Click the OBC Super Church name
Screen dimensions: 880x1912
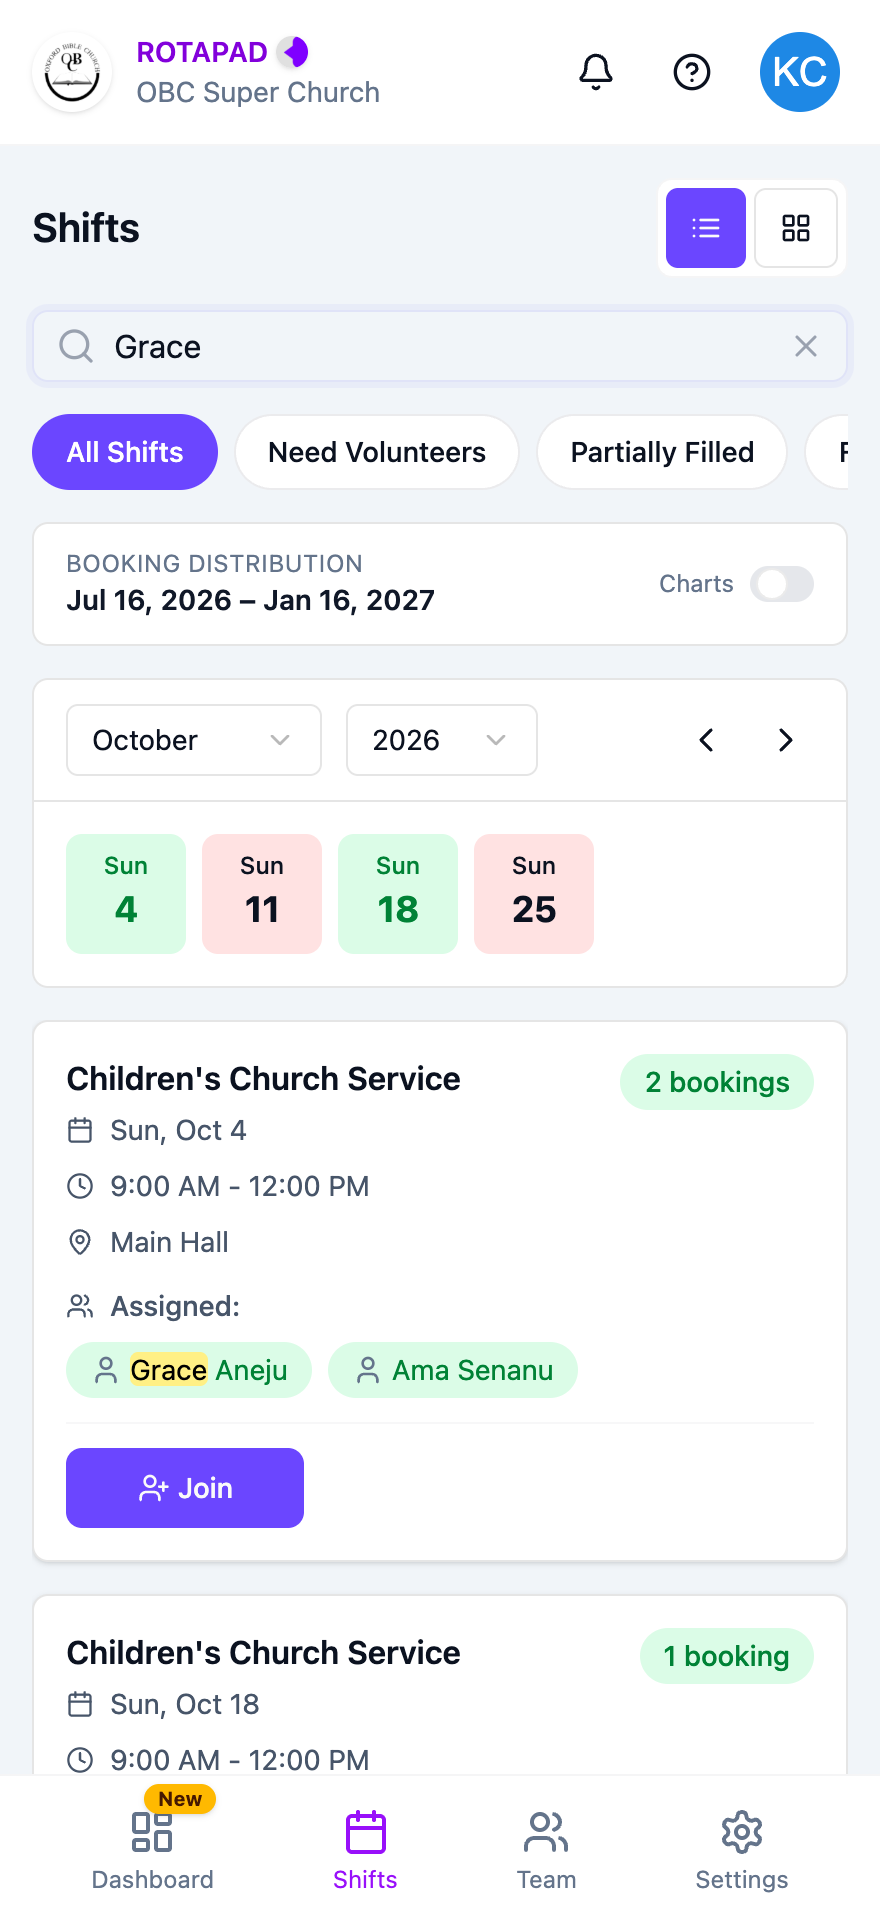point(258,92)
